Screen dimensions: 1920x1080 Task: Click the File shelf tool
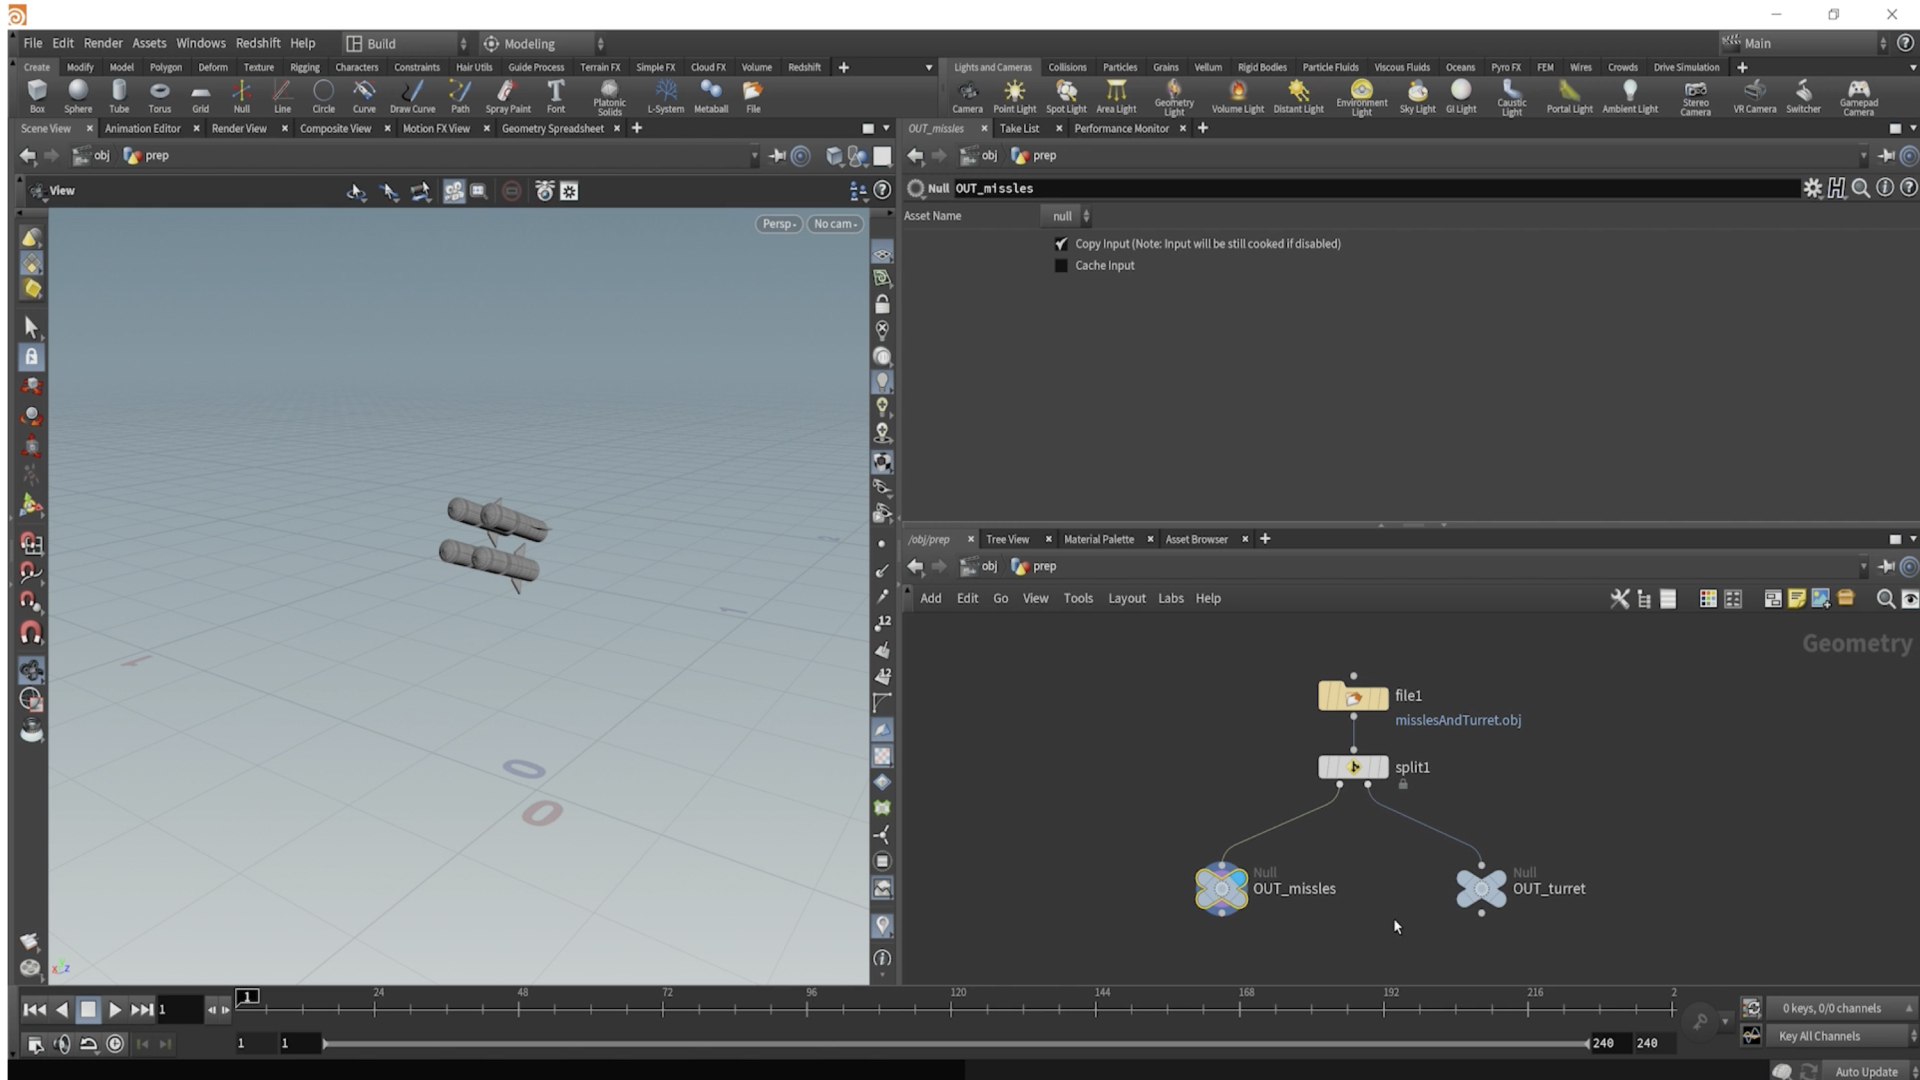click(753, 97)
